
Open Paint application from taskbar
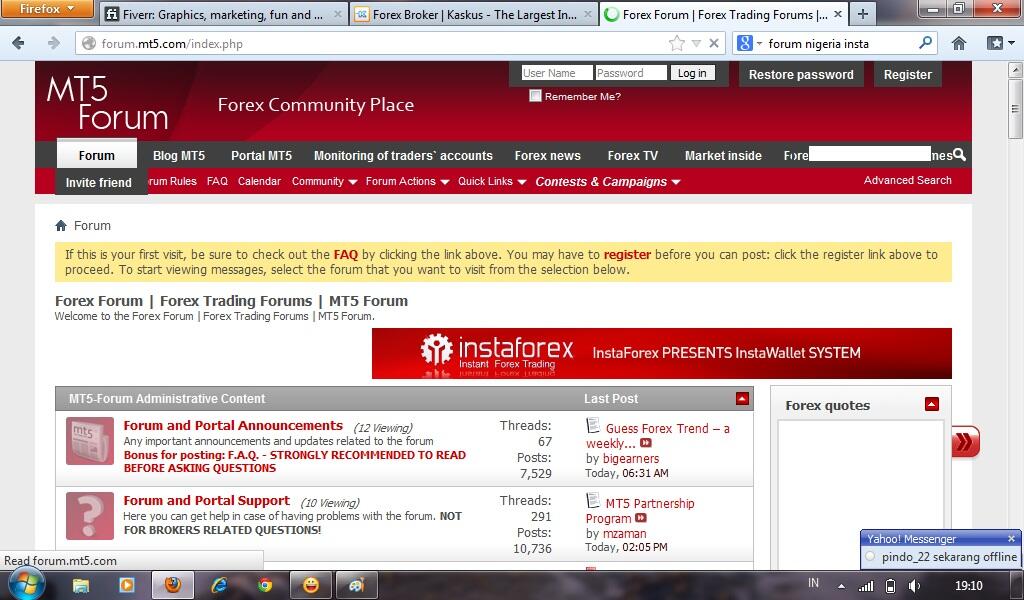[x=357, y=585]
